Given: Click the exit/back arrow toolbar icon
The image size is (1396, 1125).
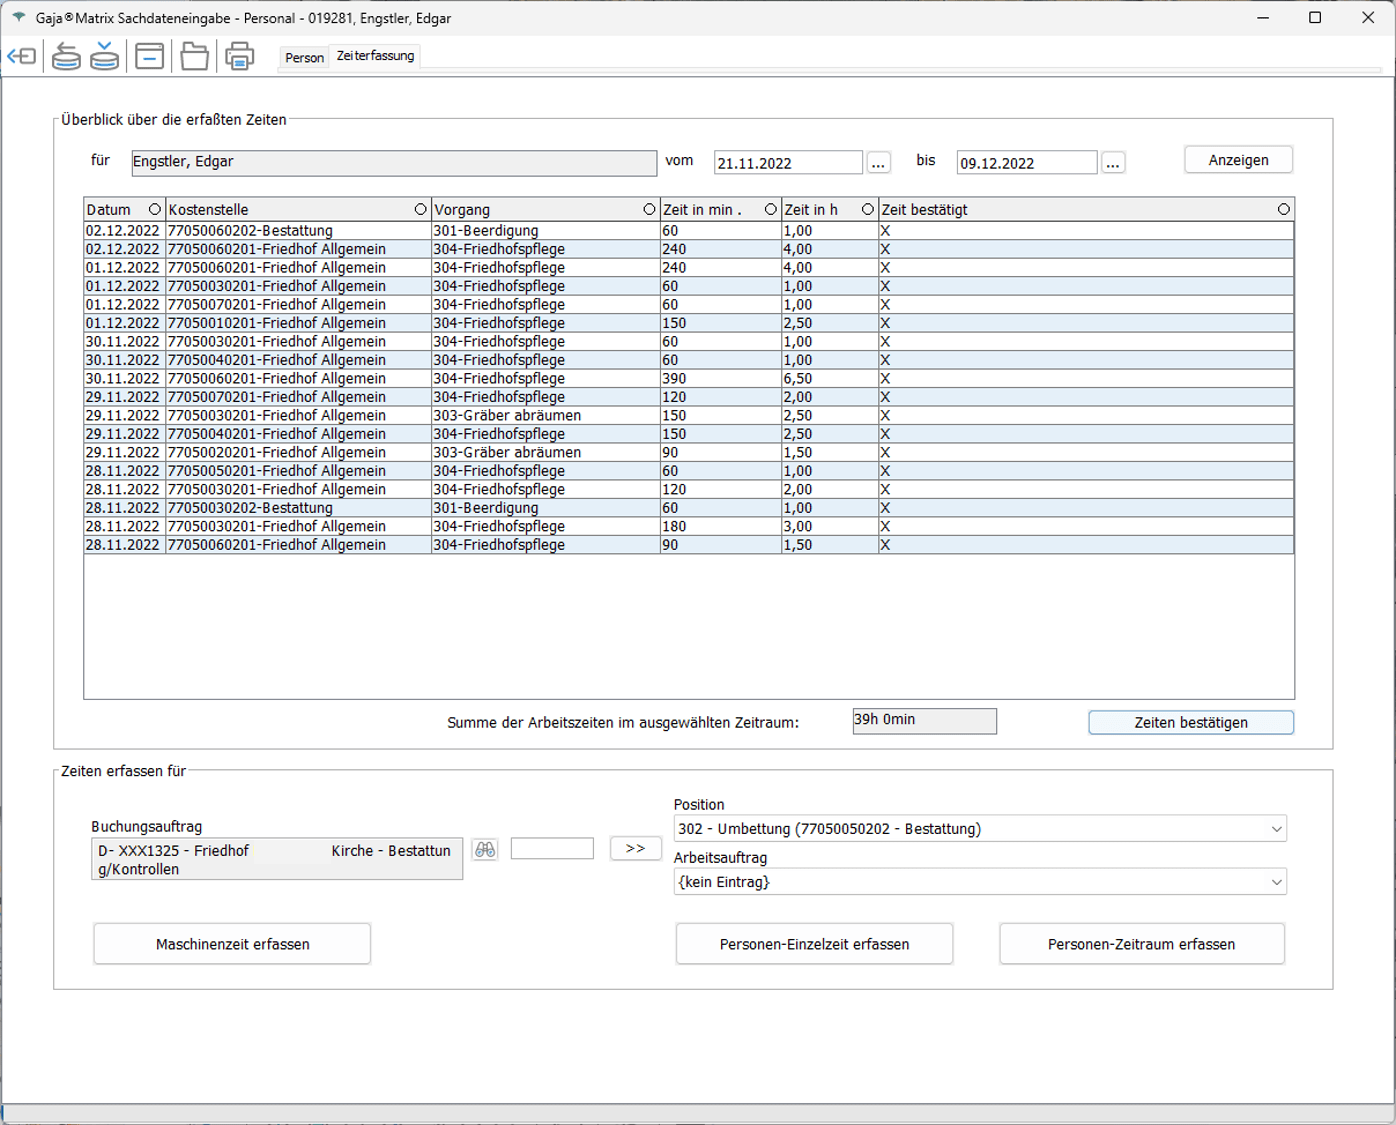Looking at the screenshot, I should [x=22, y=57].
